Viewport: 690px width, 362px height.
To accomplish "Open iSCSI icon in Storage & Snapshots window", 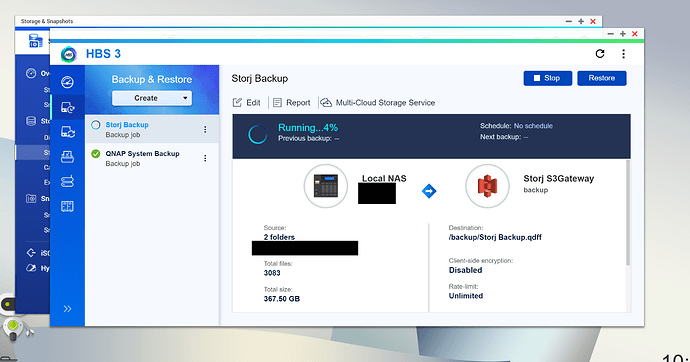I will pos(31,253).
